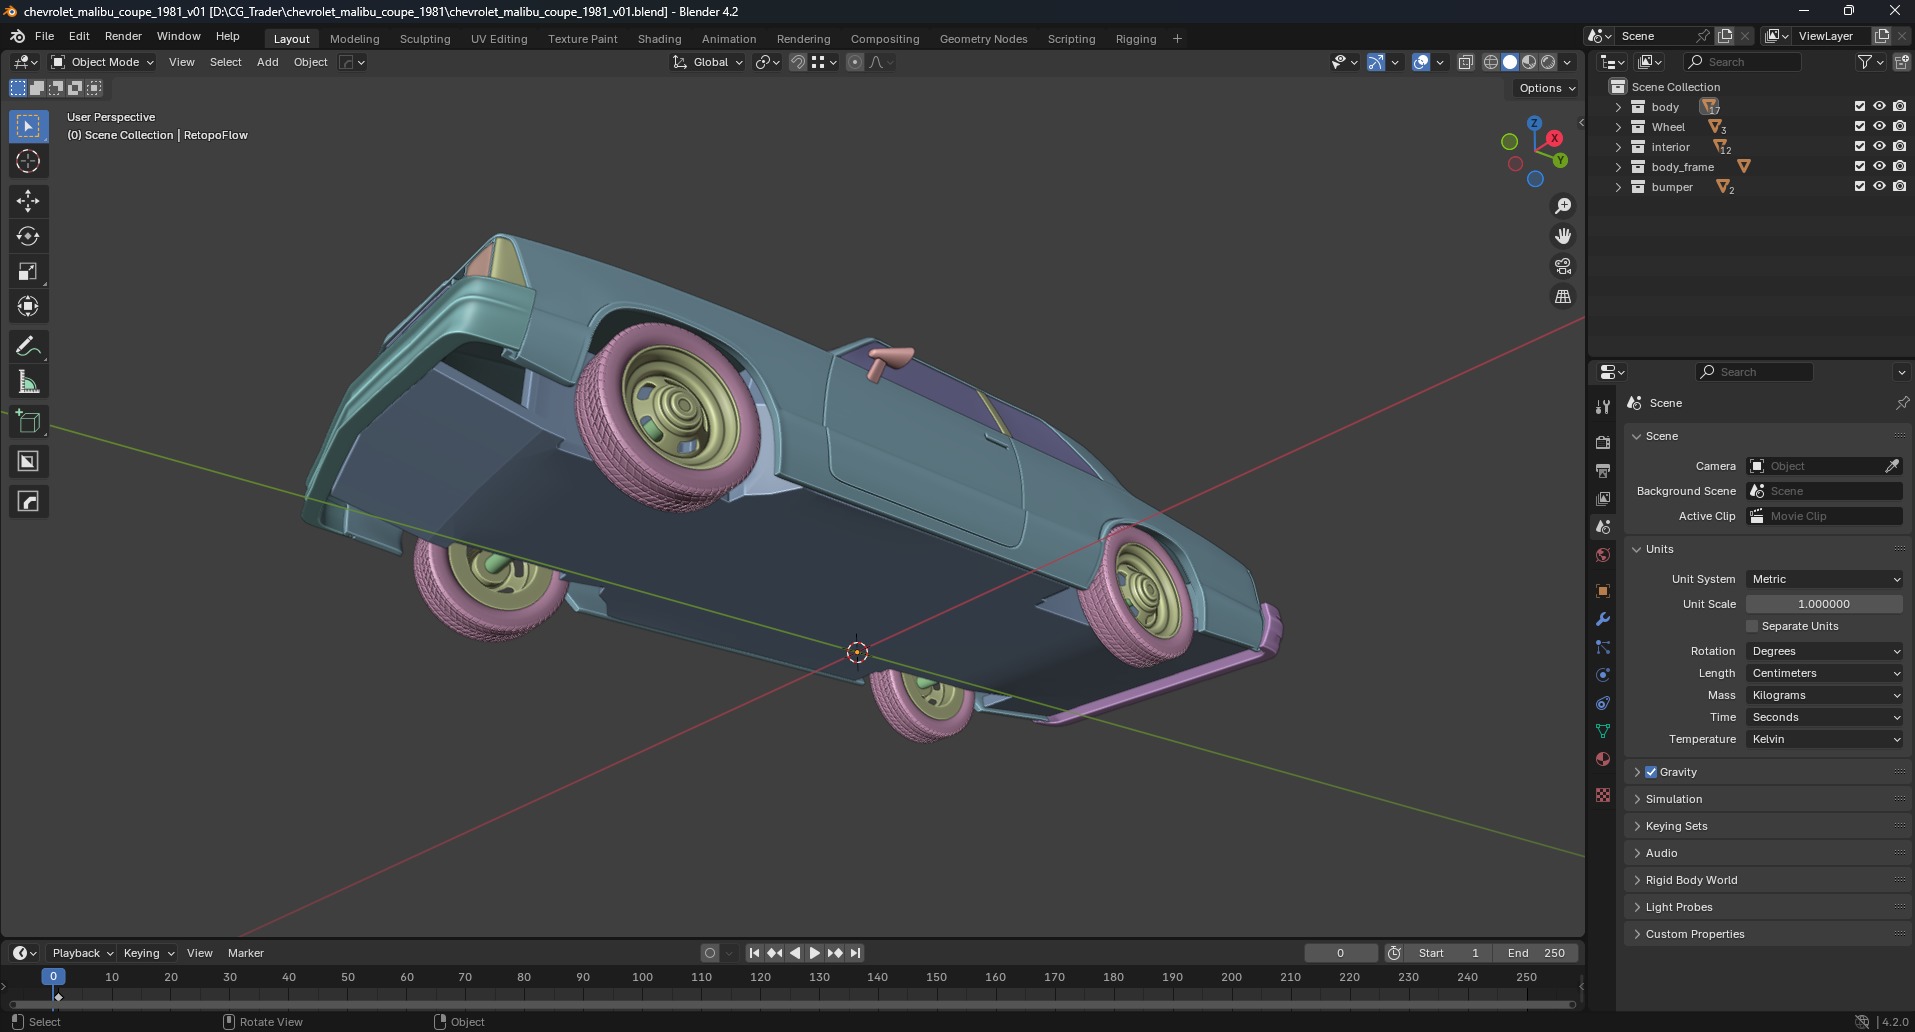Enable the Separate Units checkbox

pos(1752,626)
